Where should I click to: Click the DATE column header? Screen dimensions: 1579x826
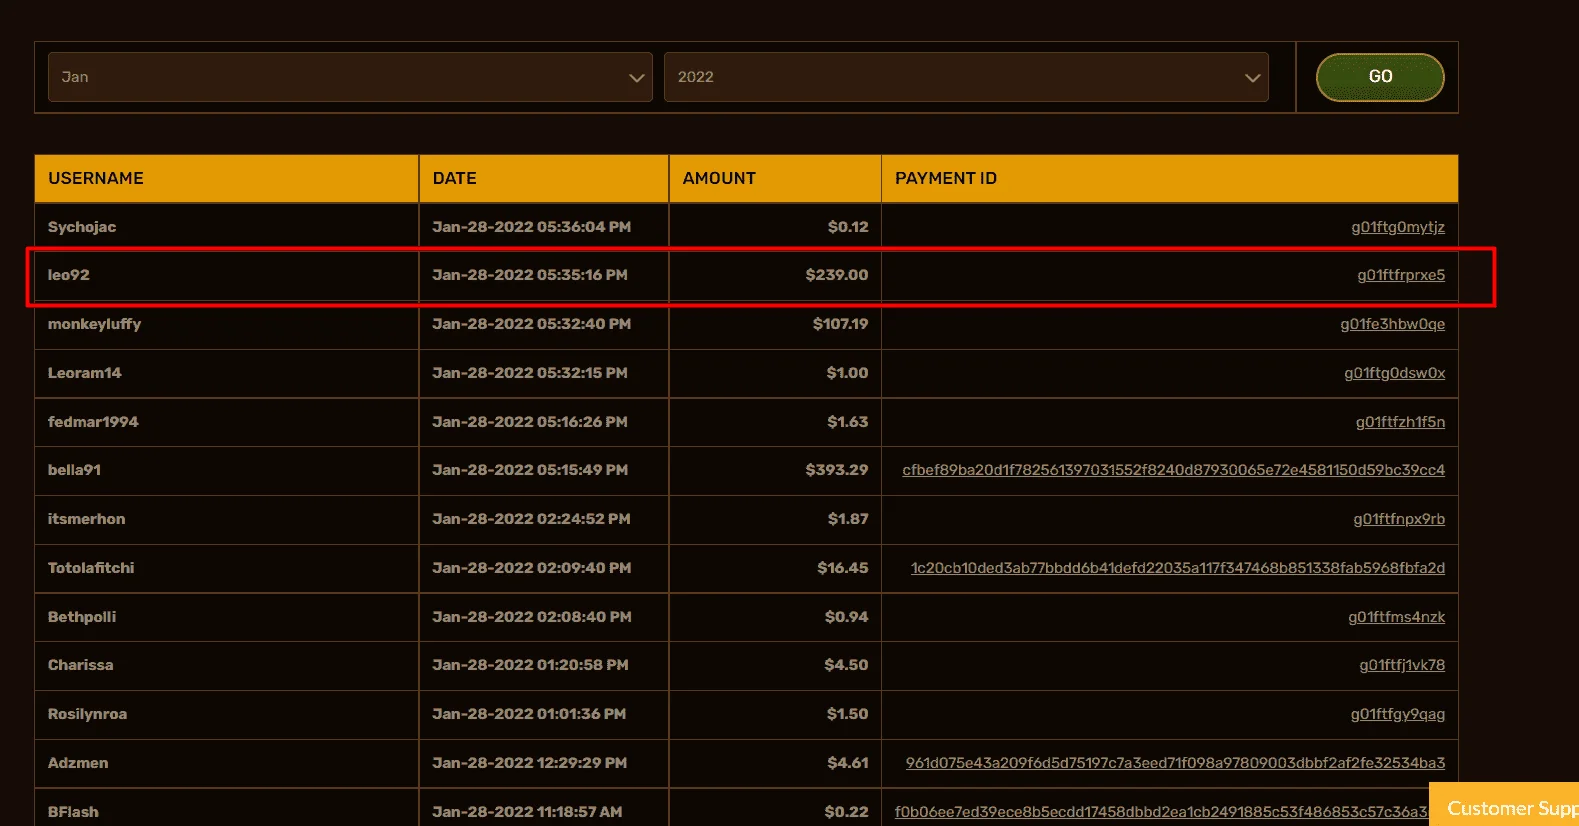pyautogui.click(x=544, y=178)
